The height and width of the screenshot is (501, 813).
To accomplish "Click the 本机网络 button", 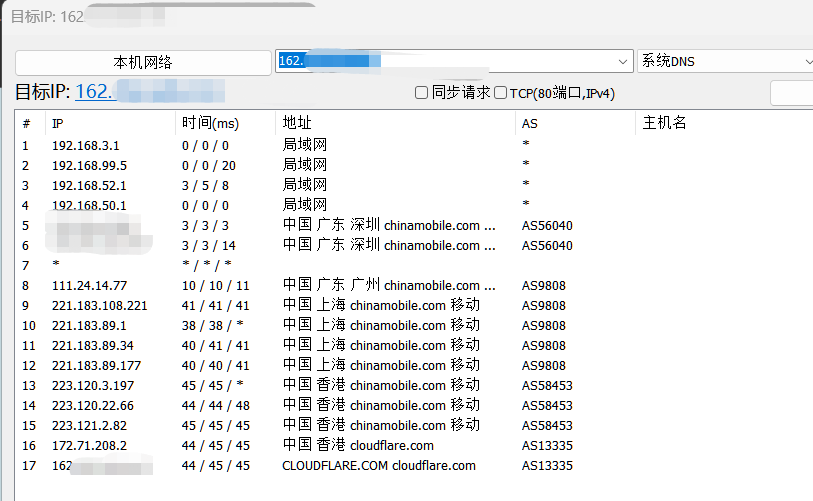I will (x=142, y=62).
